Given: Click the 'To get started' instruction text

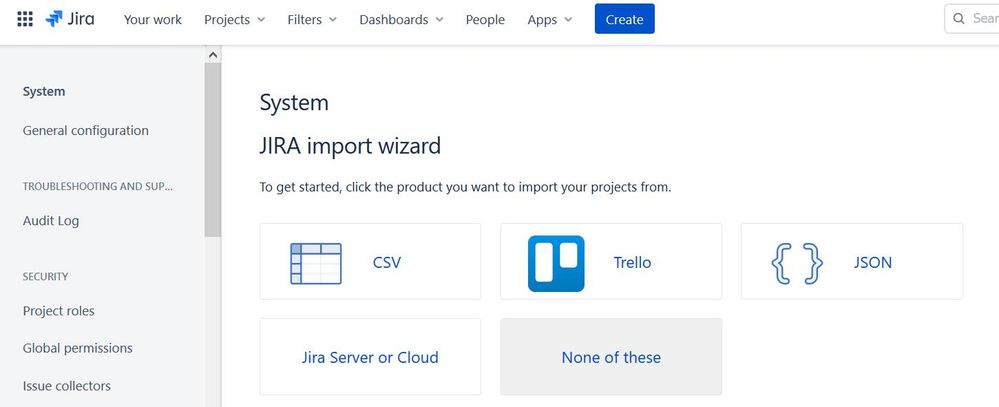Looking at the screenshot, I should (x=465, y=187).
